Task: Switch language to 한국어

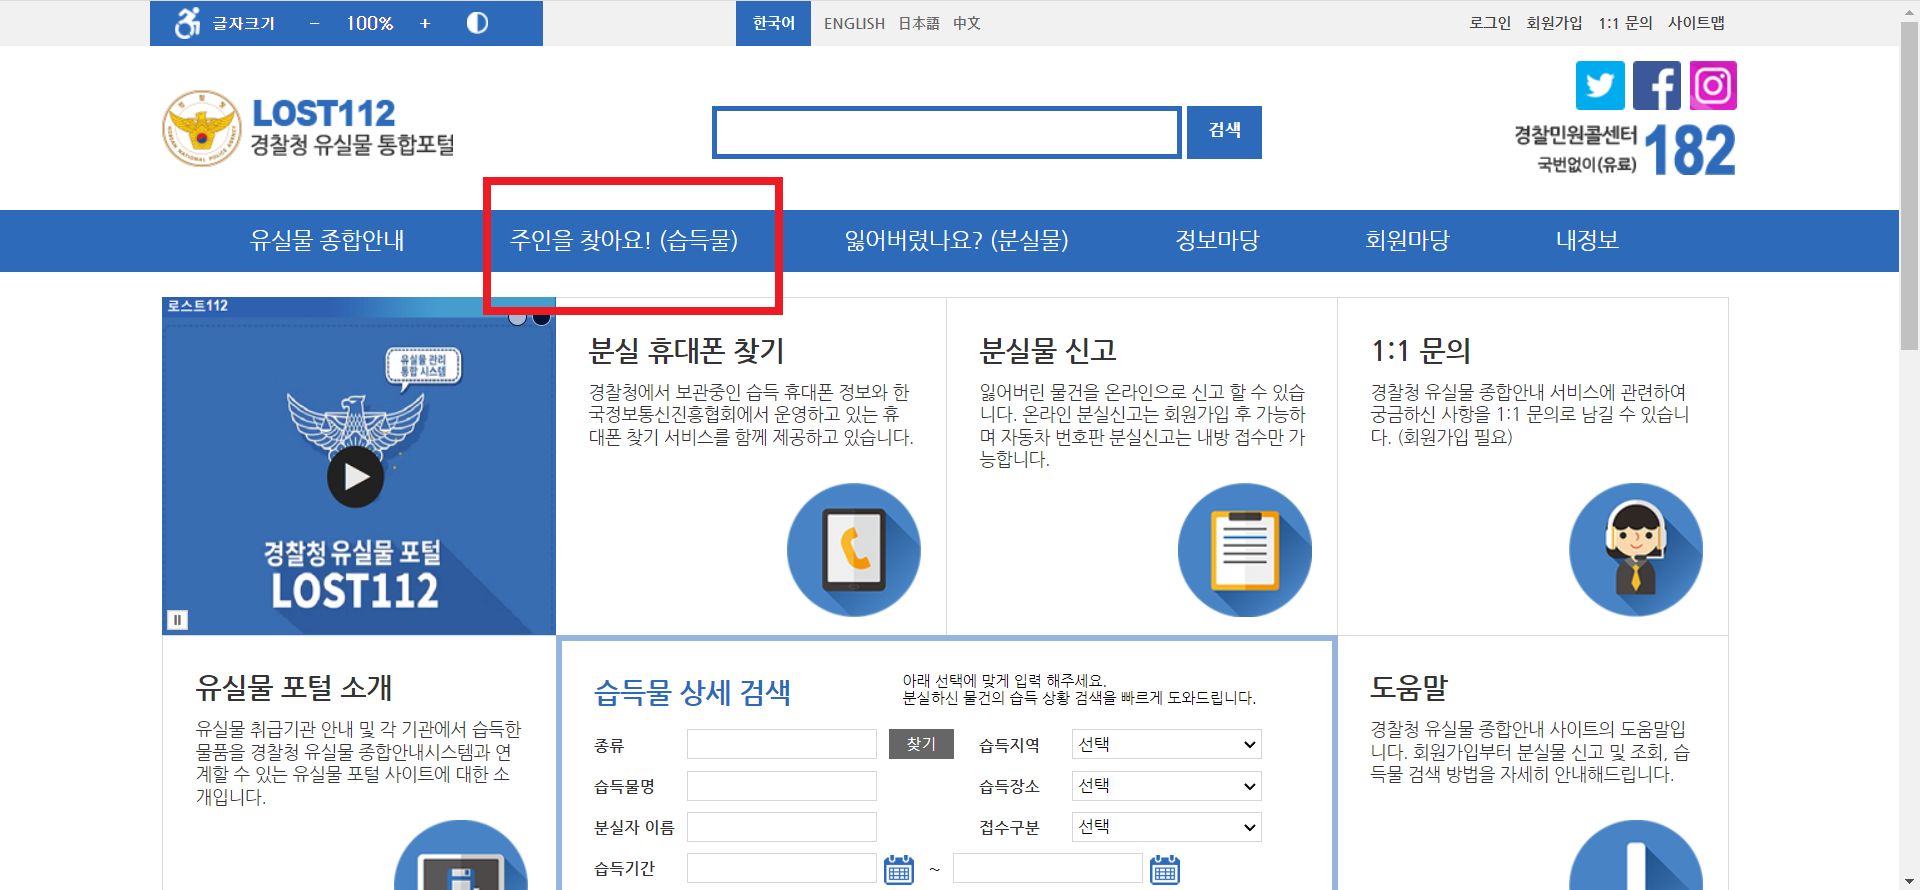Action: click(x=774, y=23)
